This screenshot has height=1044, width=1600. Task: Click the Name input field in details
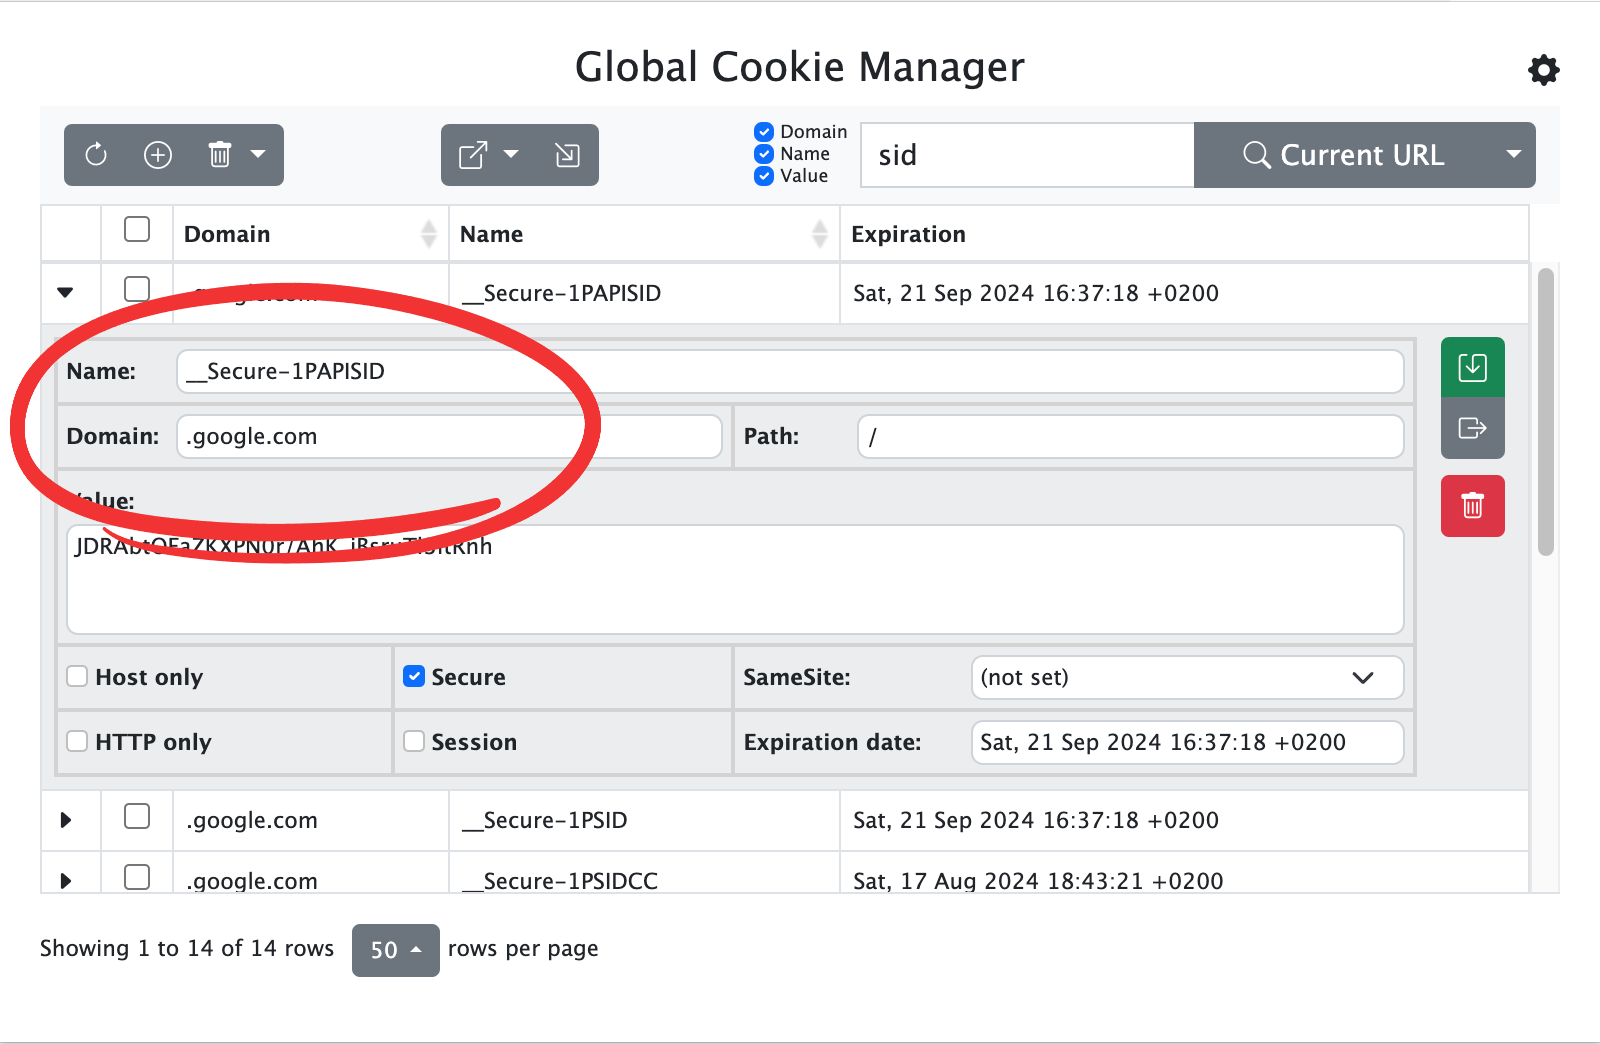coord(790,372)
